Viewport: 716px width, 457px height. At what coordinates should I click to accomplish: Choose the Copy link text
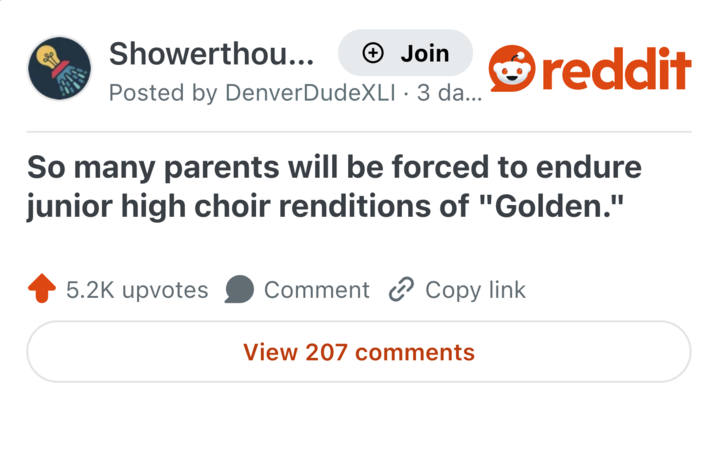(x=475, y=290)
